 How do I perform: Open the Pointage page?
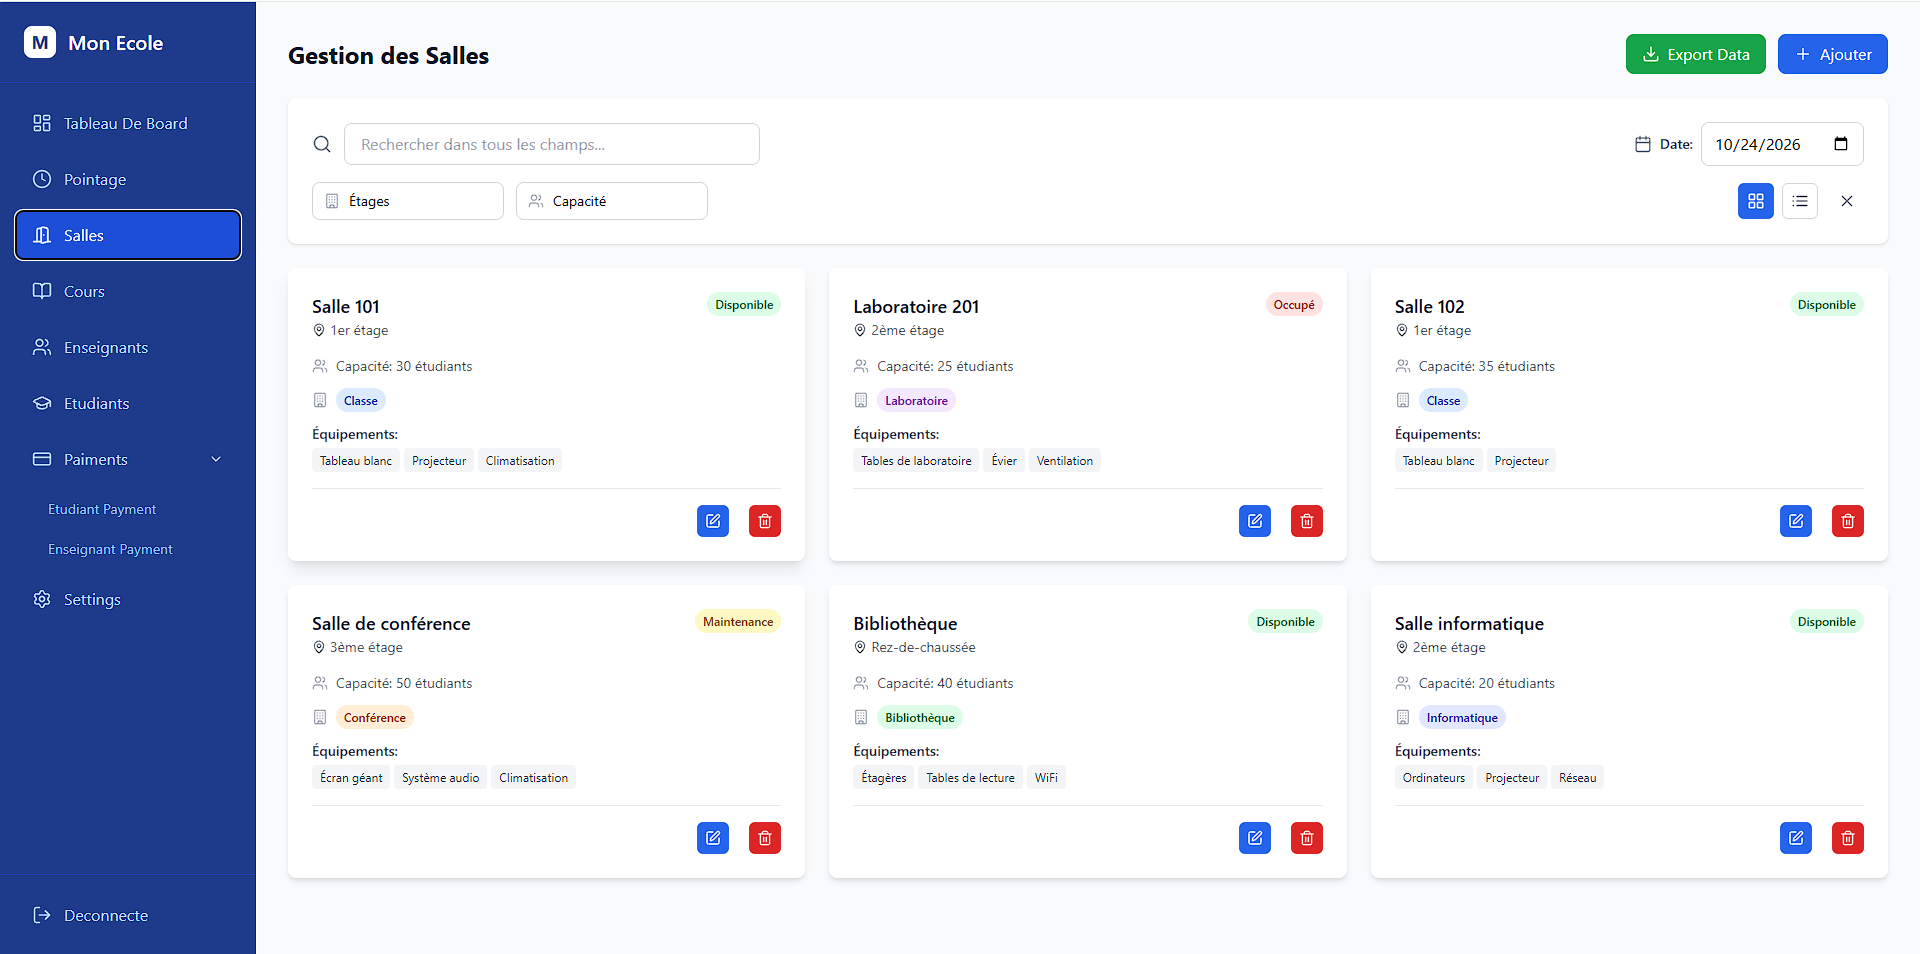click(x=128, y=180)
